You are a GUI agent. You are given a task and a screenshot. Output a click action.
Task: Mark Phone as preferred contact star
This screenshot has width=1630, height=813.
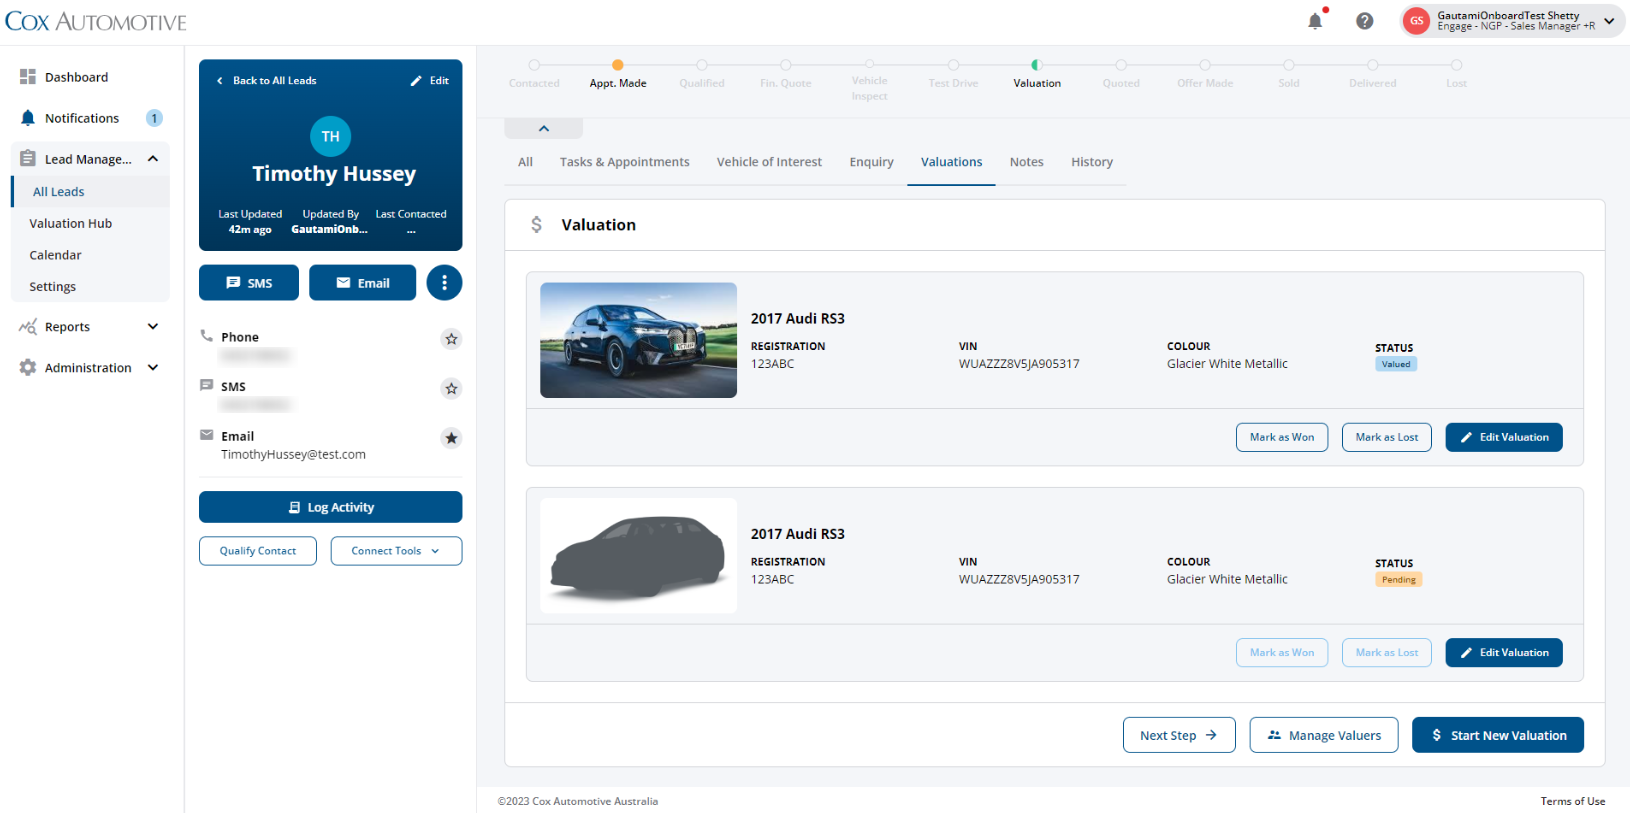[451, 339]
